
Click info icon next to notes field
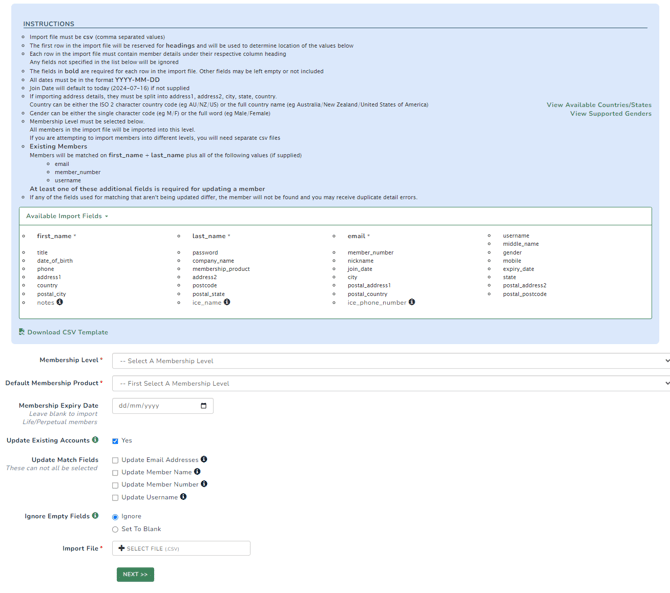[60, 302]
